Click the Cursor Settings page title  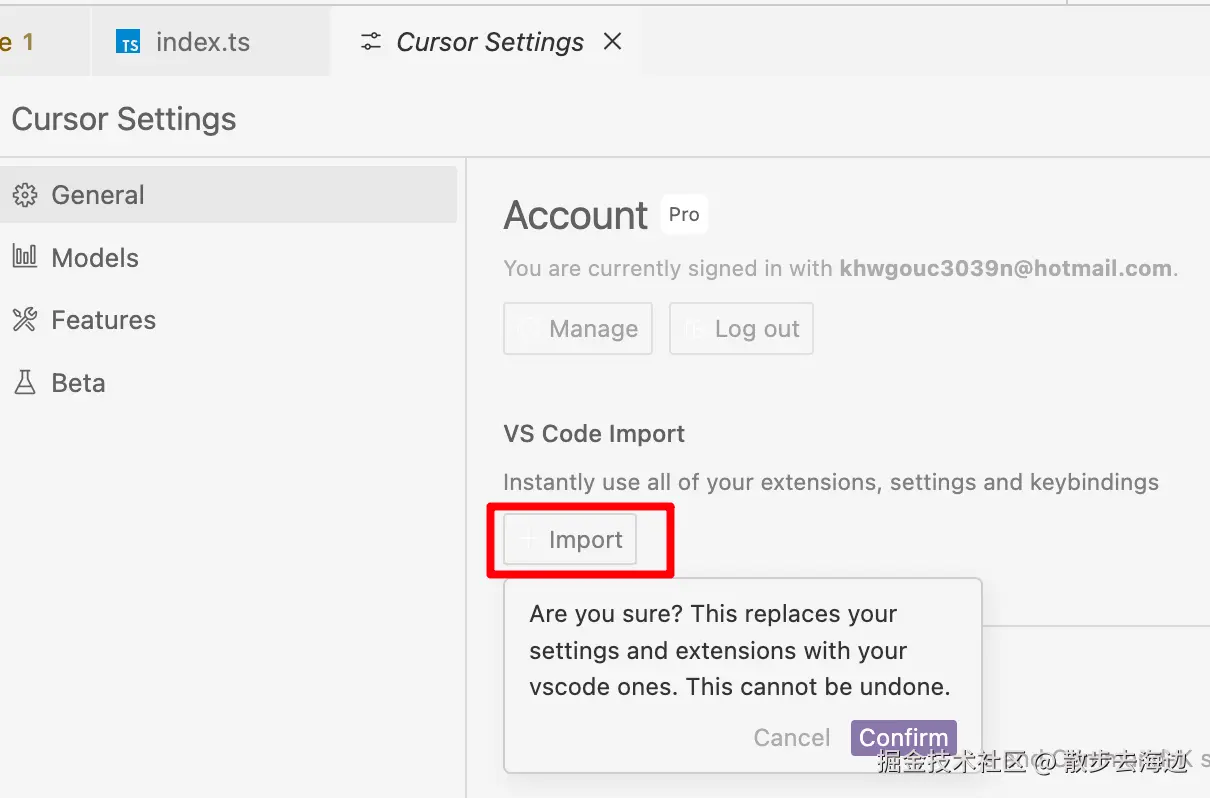tap(124, 119)
